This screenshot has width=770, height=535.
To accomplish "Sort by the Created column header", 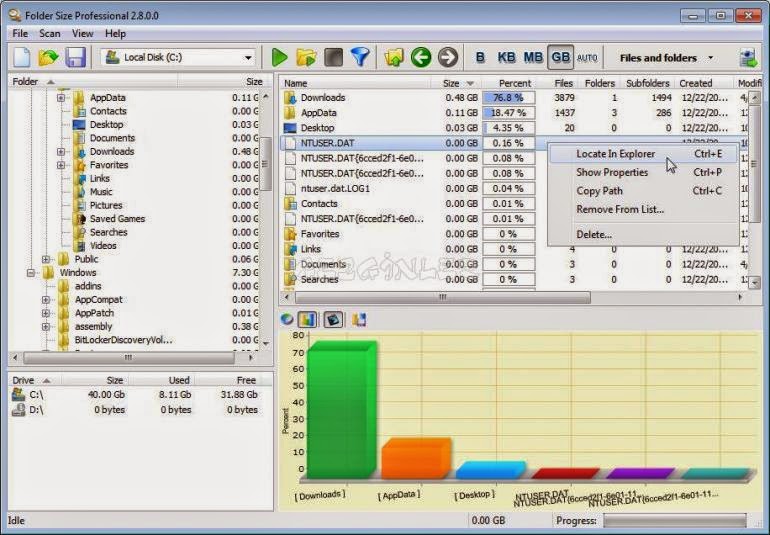I will [704, 83].
